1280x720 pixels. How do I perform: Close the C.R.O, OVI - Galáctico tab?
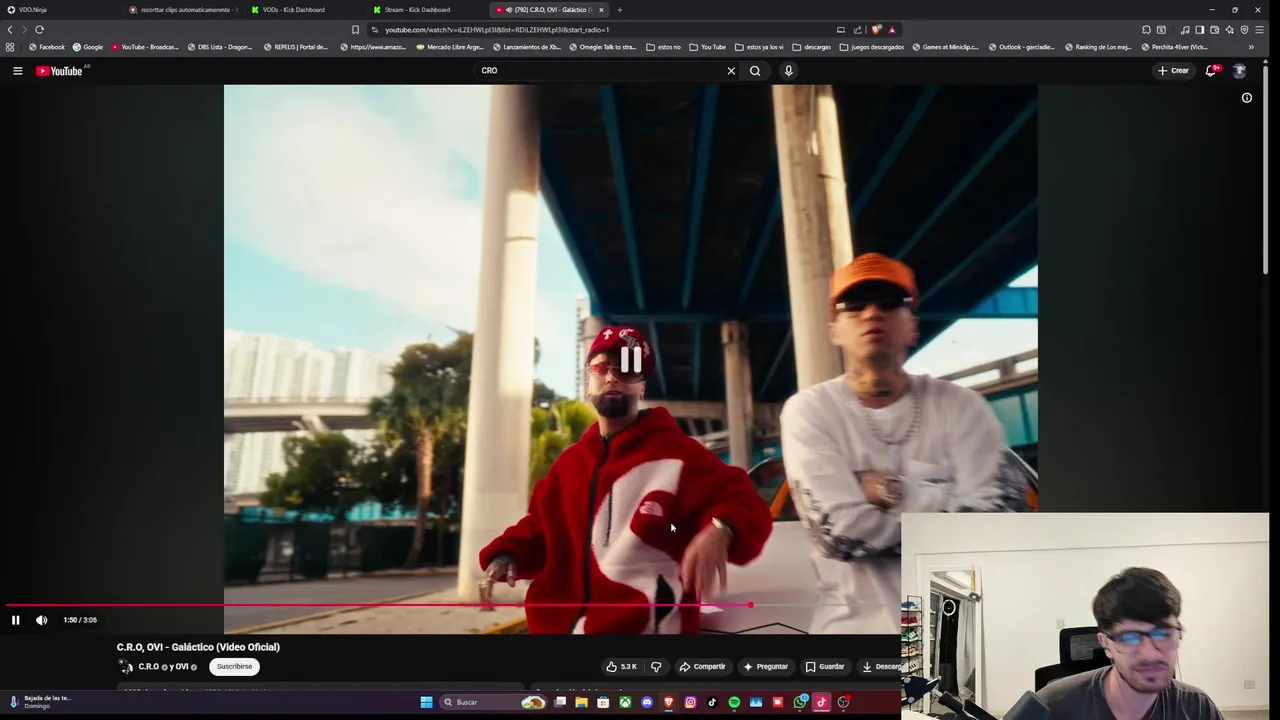[x=601, y=10]
